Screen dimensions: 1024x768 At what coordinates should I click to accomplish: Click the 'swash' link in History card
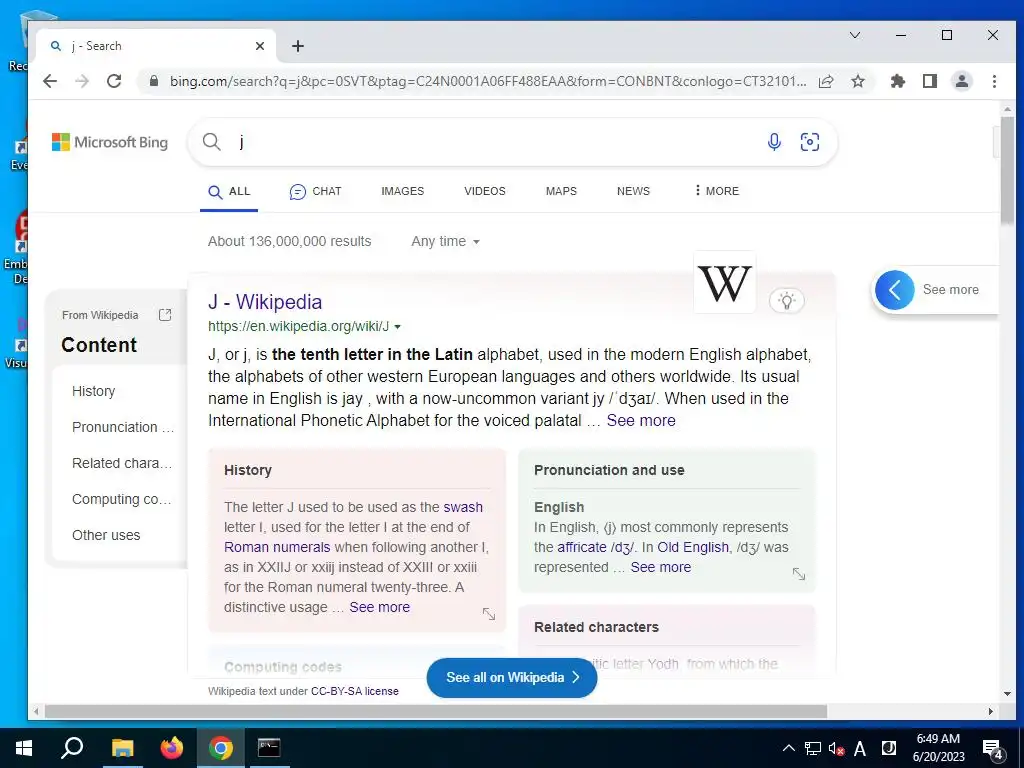click(x=463, y=507)
